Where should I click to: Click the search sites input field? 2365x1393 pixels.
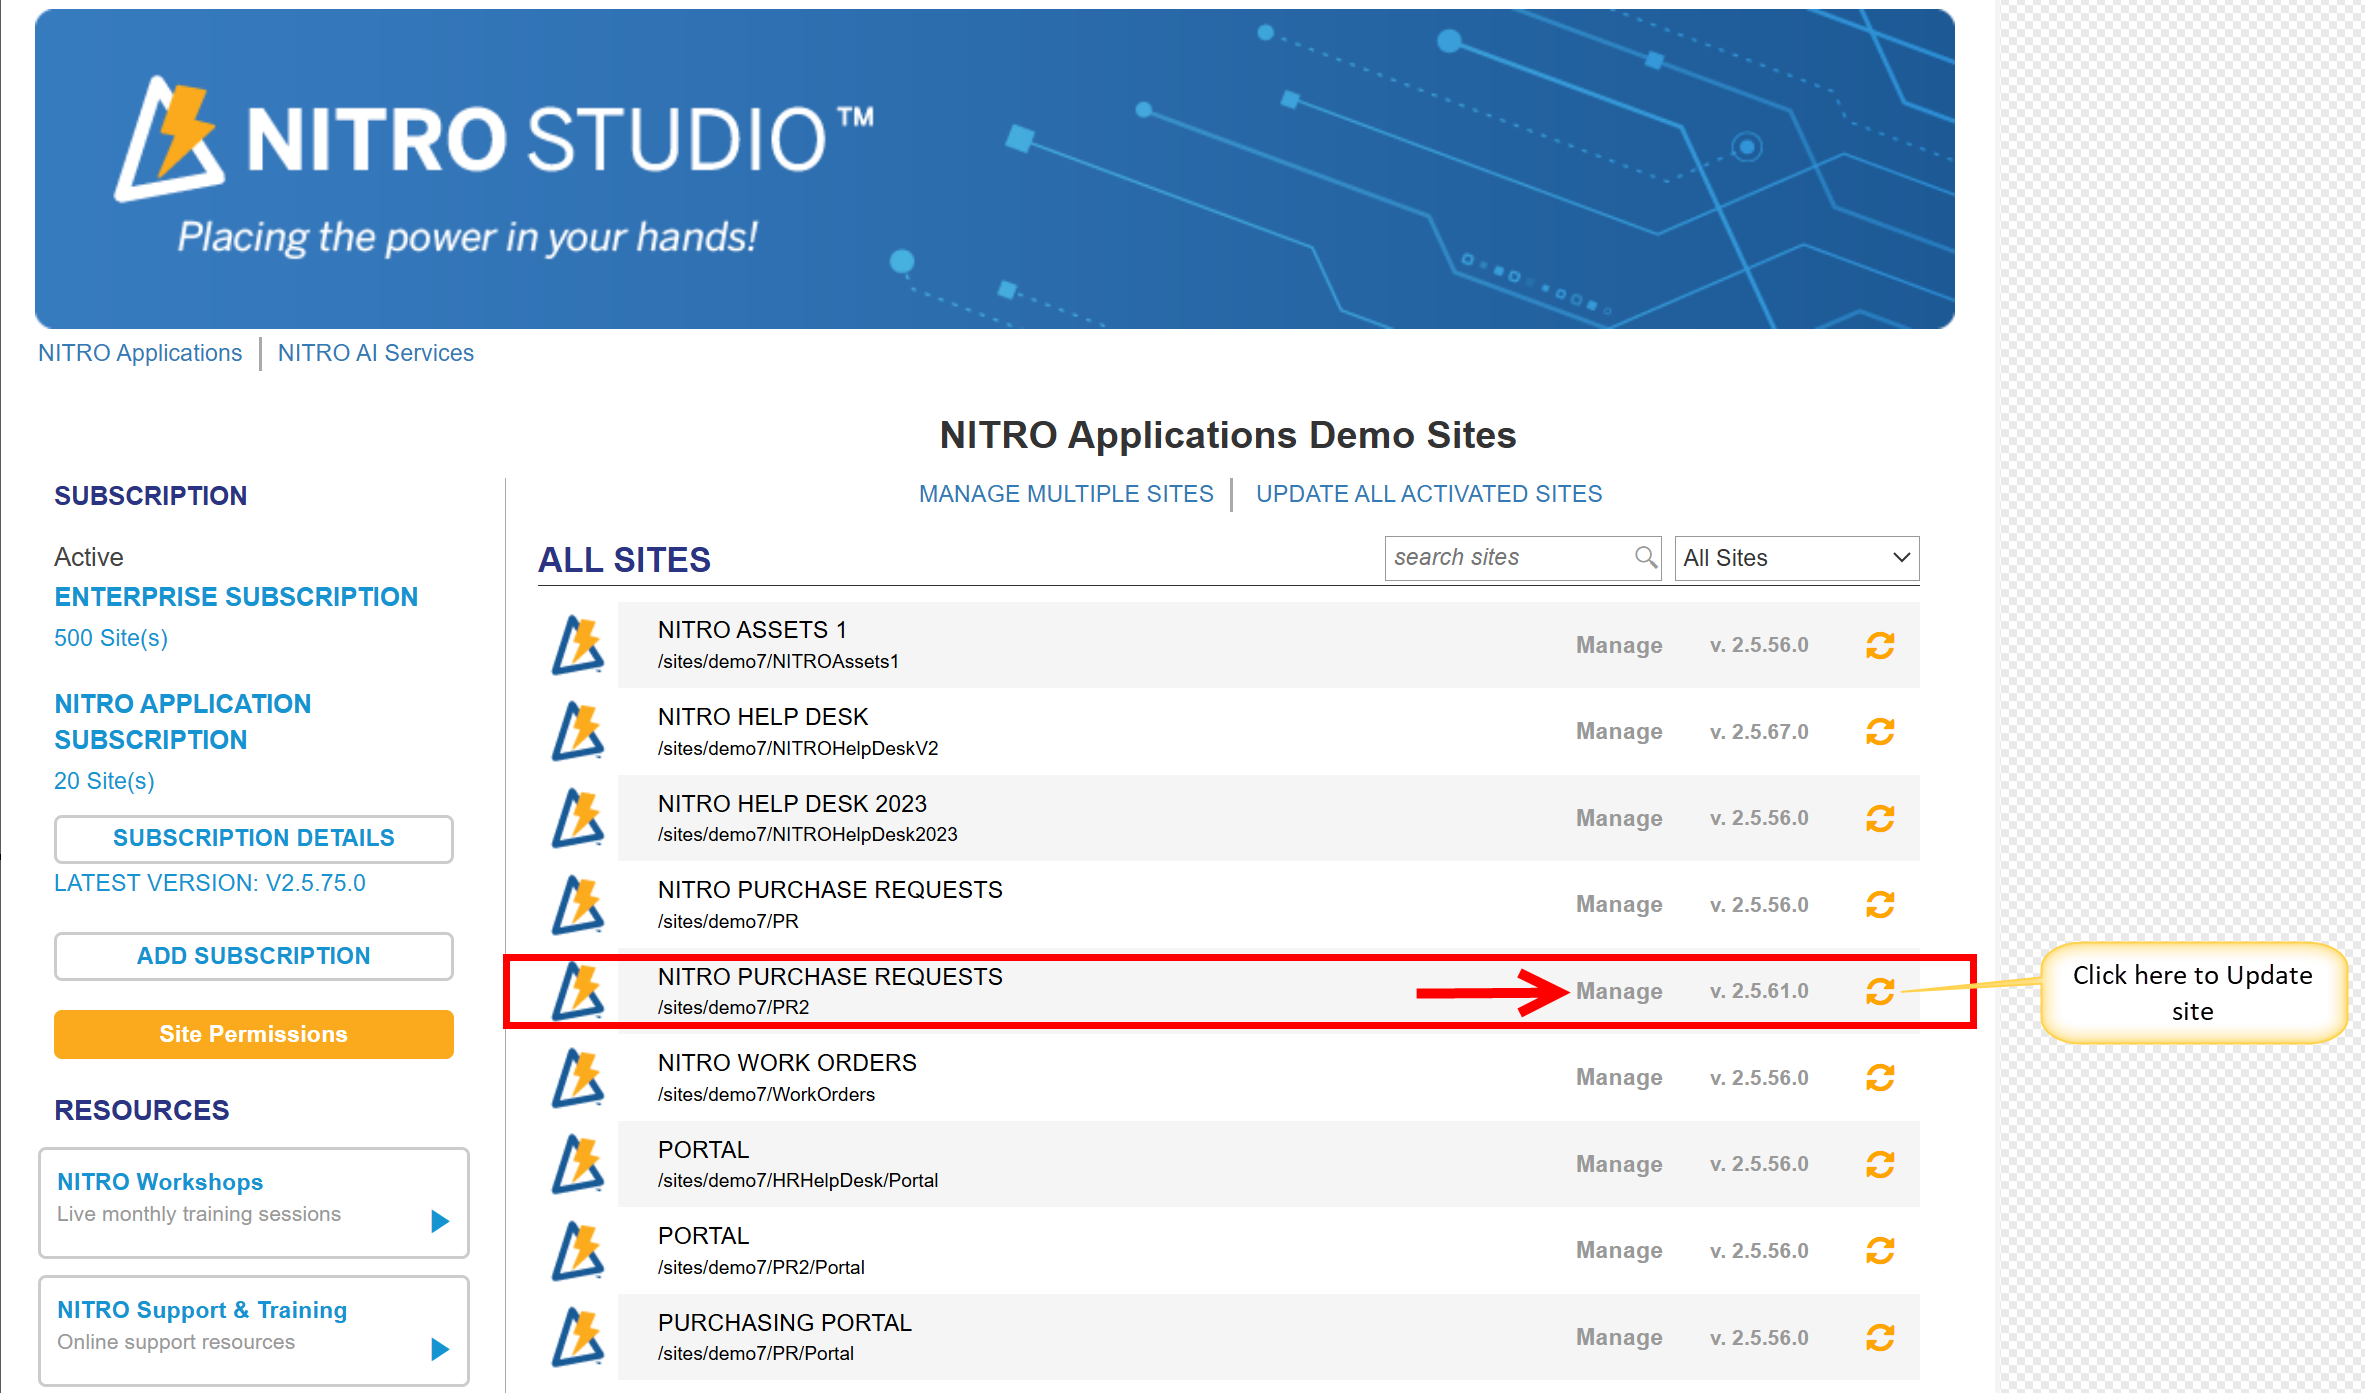point(1522,558)
